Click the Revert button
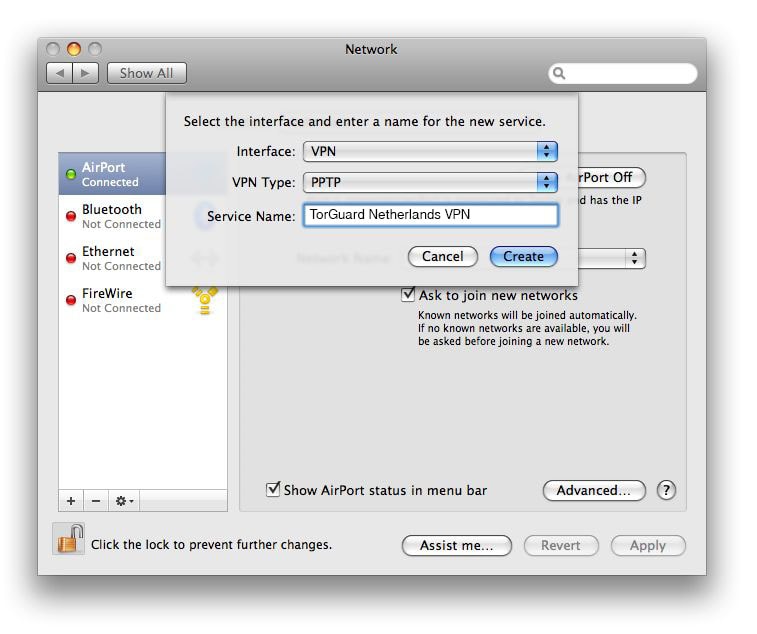757x634 pixels. pos(561,546)
